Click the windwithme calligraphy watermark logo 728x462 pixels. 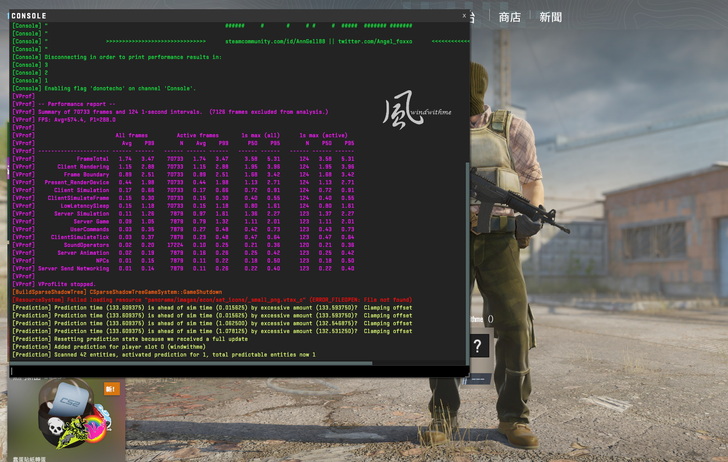pos(416,110)
